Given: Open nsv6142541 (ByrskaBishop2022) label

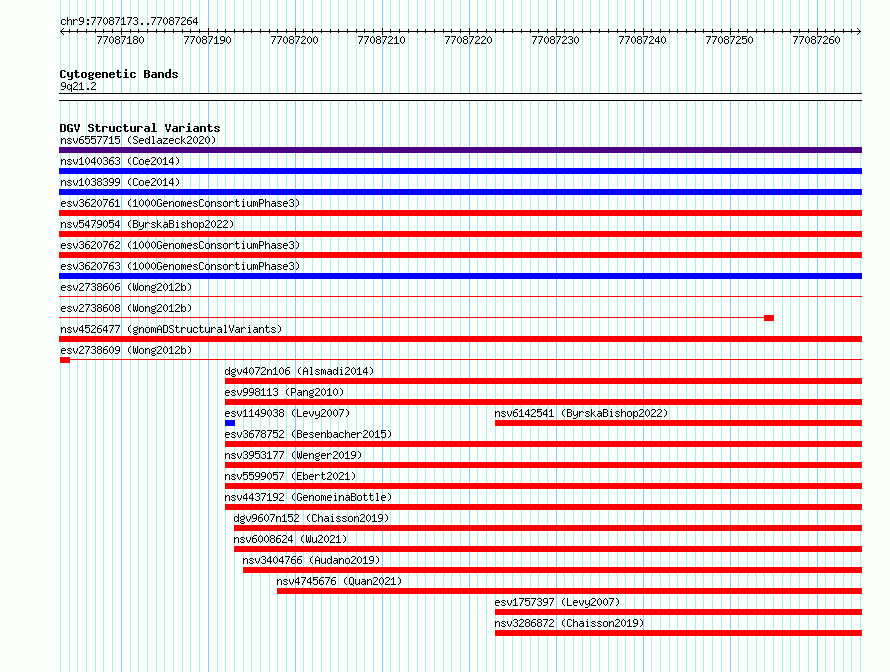Looking at the screenshot, I should point(581,413).
